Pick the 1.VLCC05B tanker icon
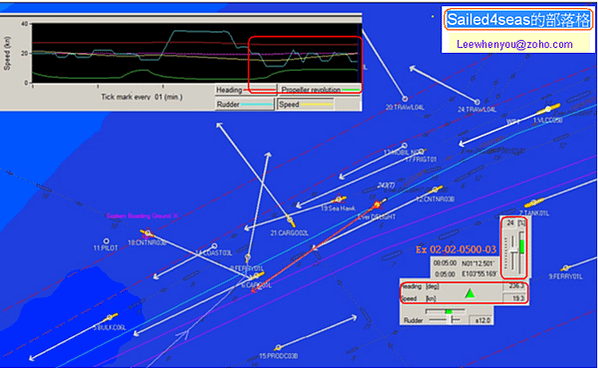This screenshot has width=598, height=369. click(x=549, y=109)
